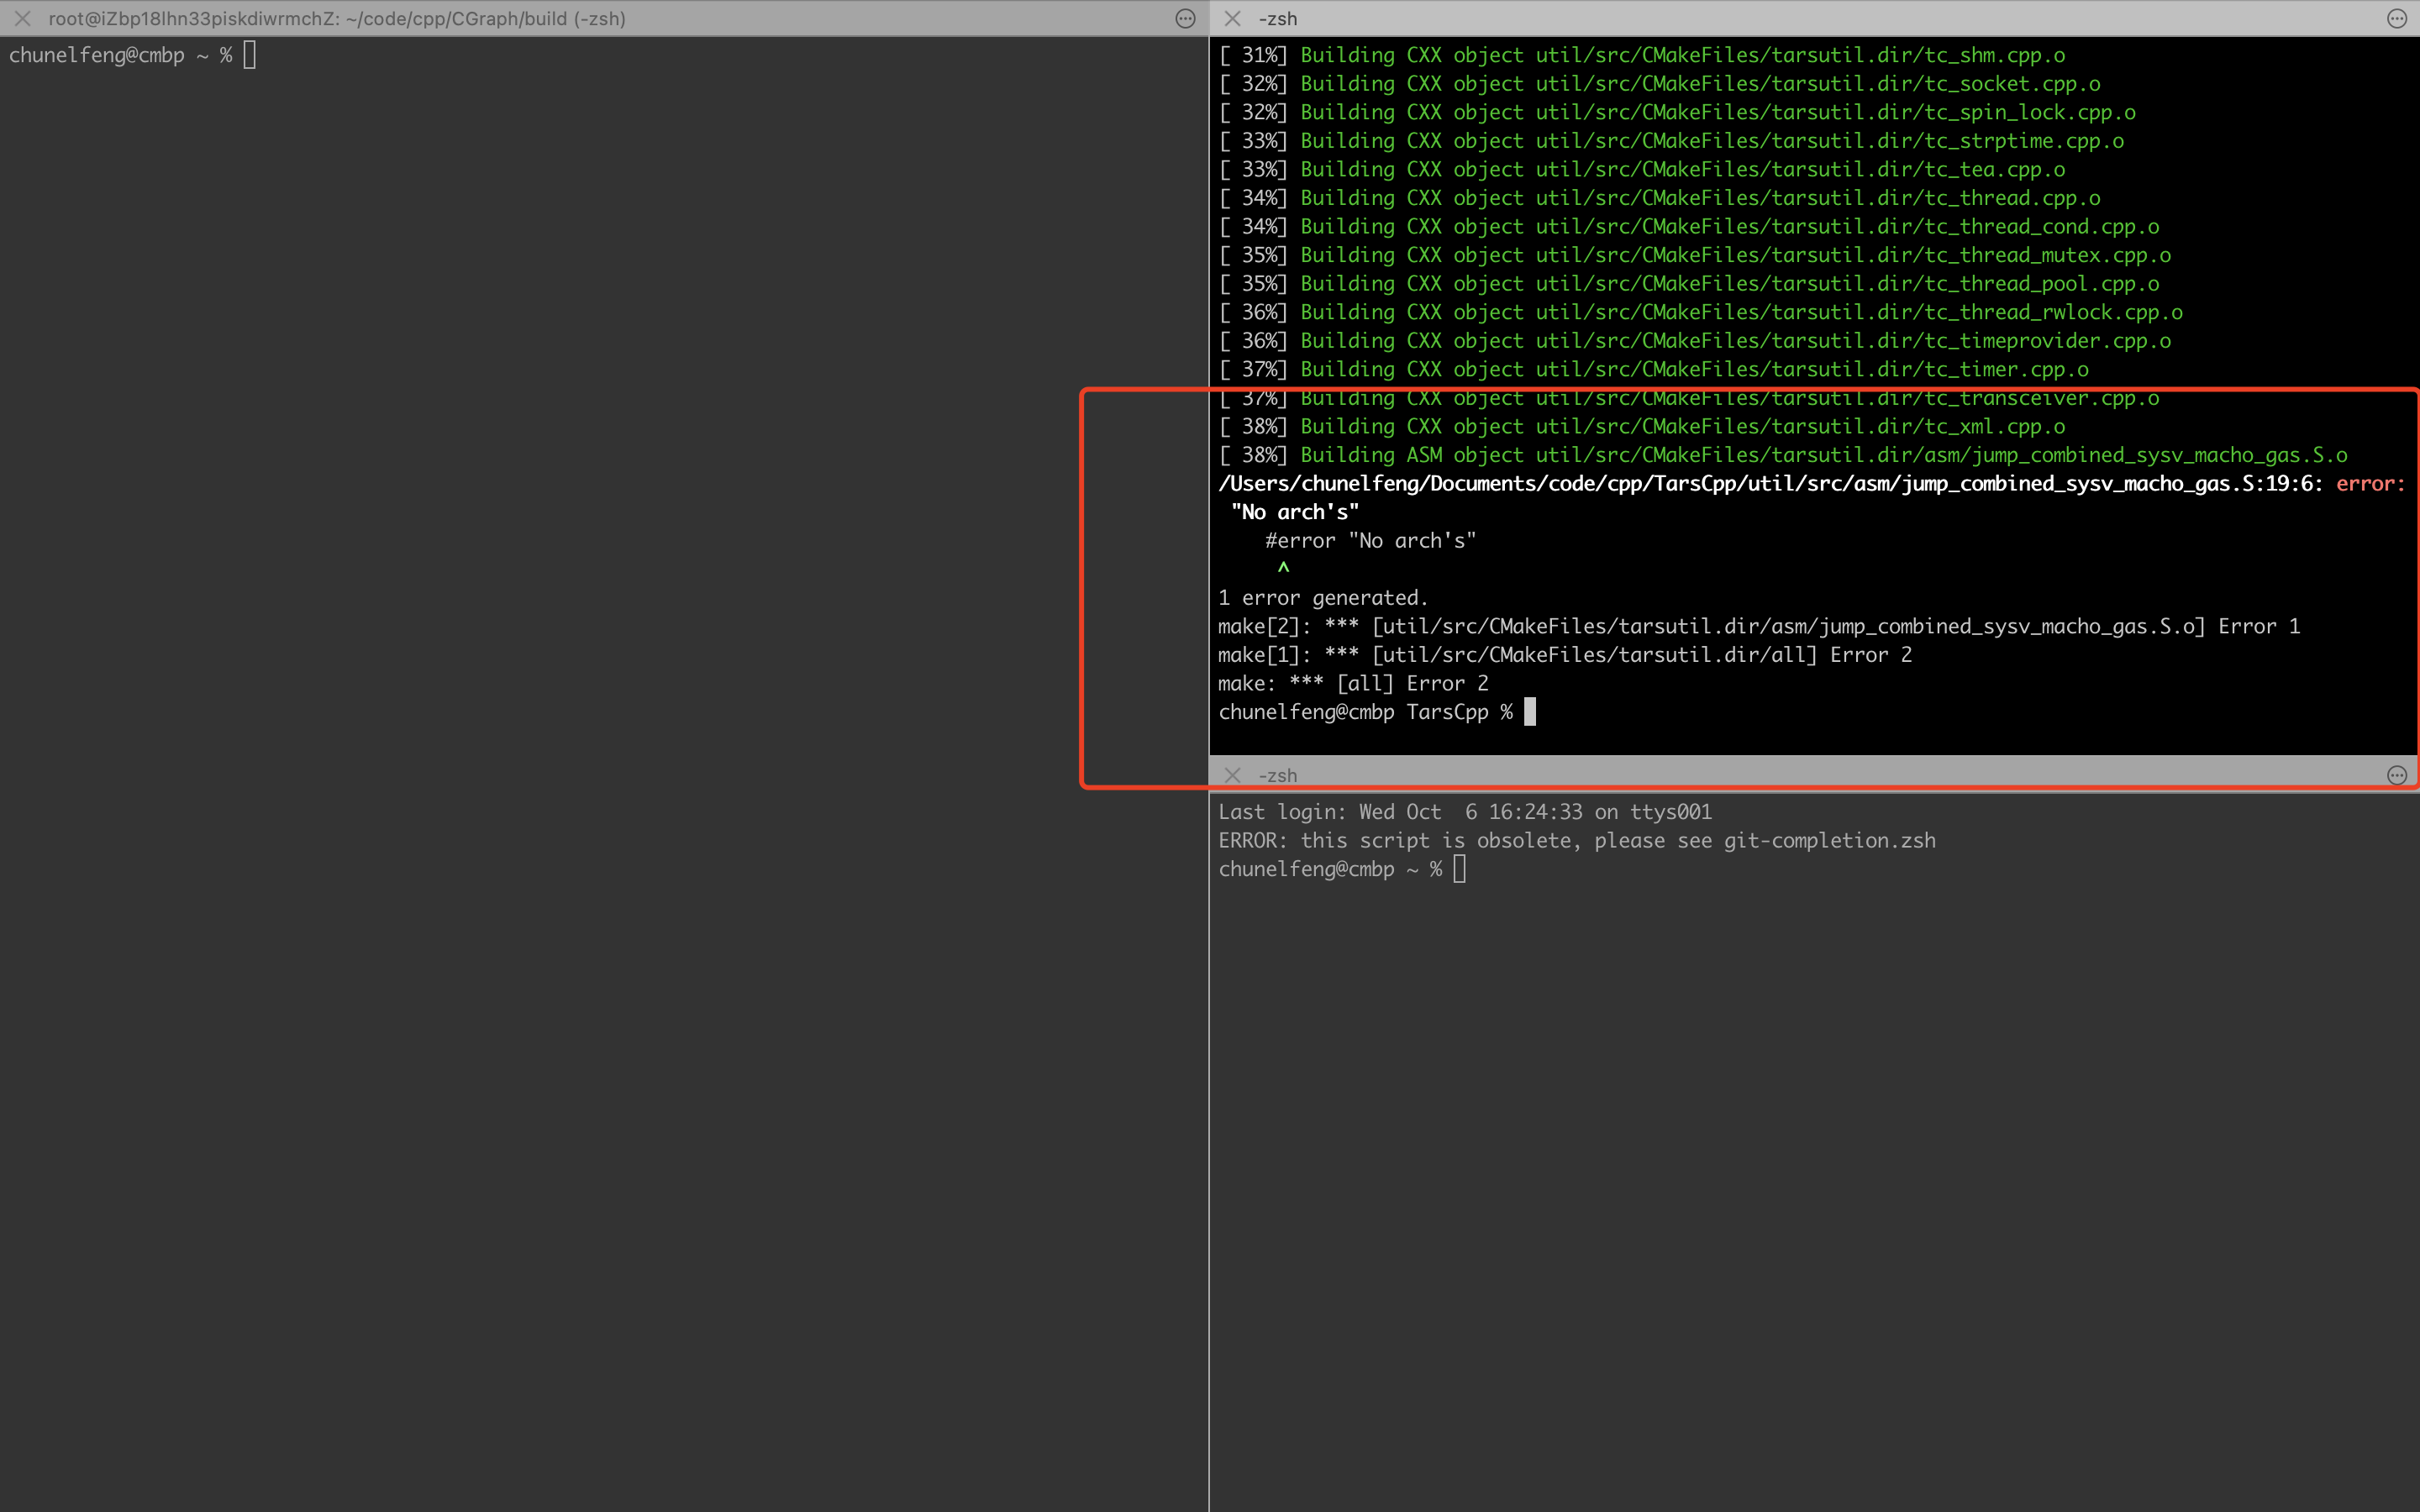Click the CGraph build title bar text
This screenshot has width=2420, height=1512.
coord(335,18)
